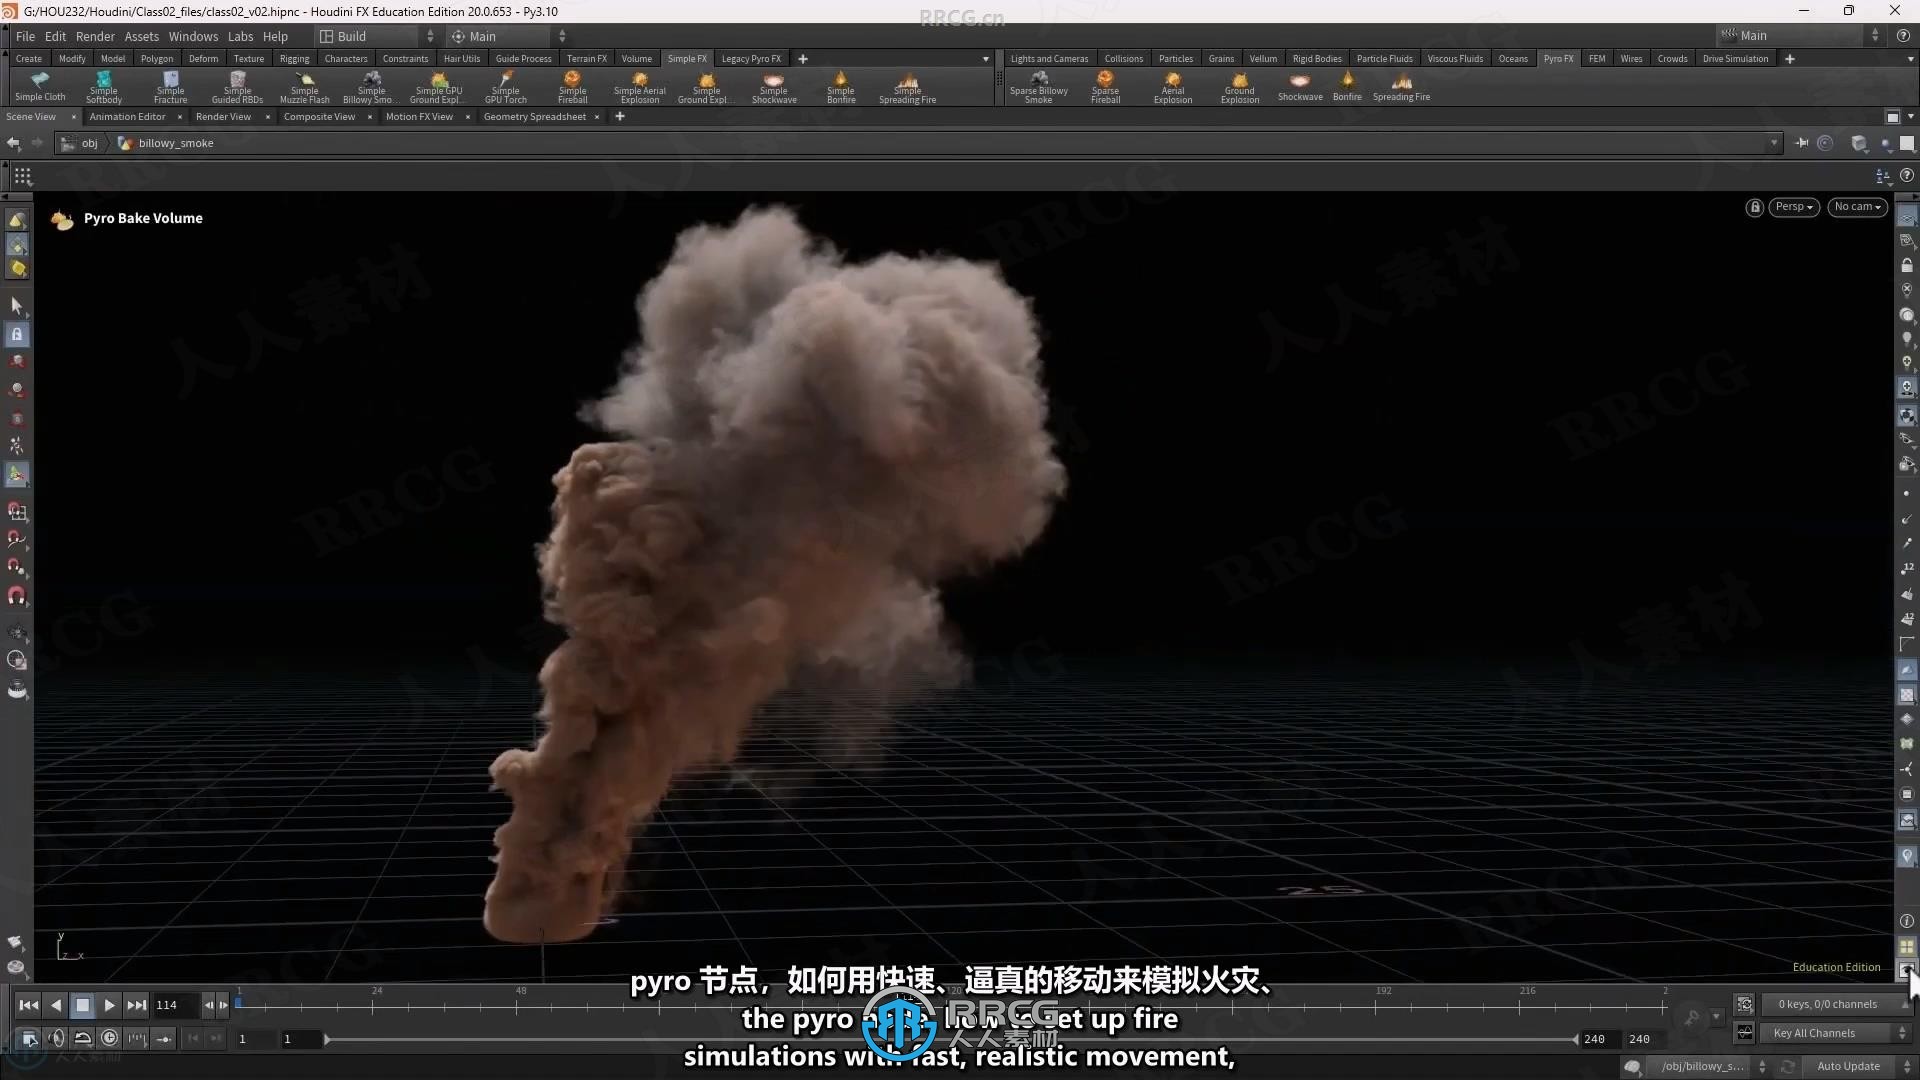This screenshot has width=1920, height=1080.
Task: Click the Pyro Bake Volume operator icon
Action: [62, 219]
